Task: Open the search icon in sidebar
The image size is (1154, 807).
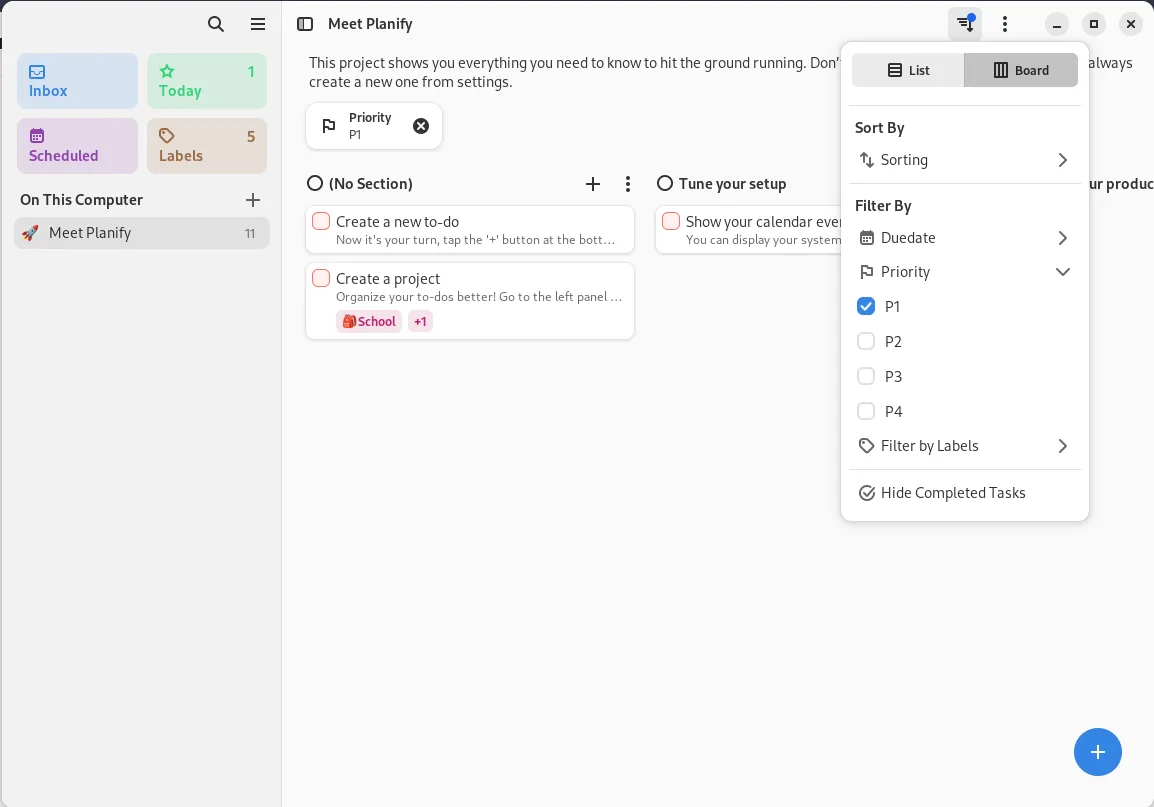Action: click(216, 24)
